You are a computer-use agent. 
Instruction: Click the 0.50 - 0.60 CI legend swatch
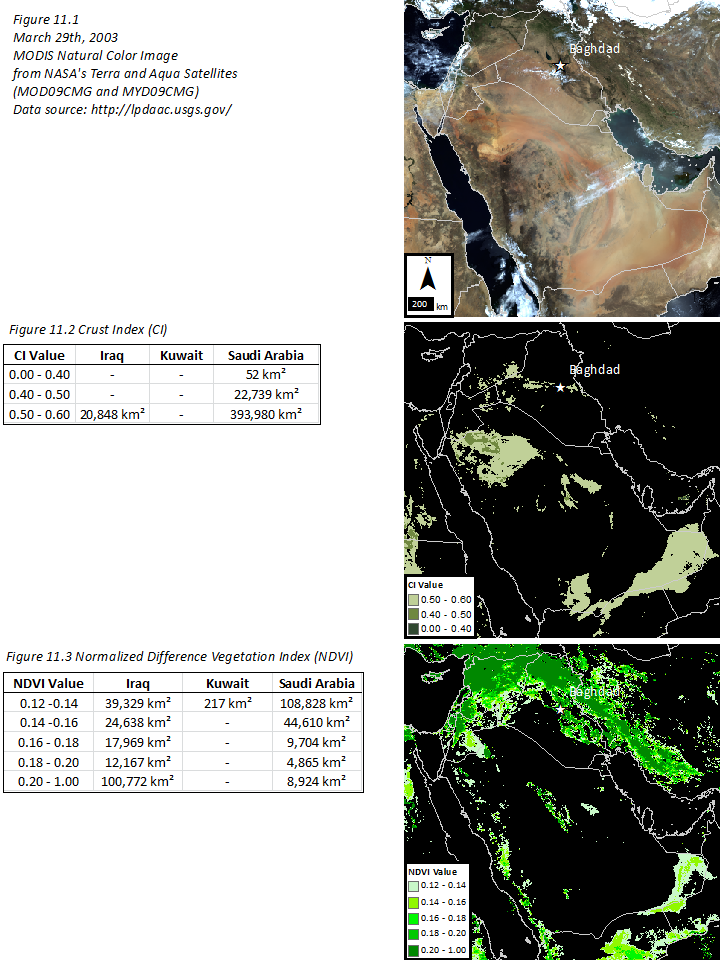point(413,599)
